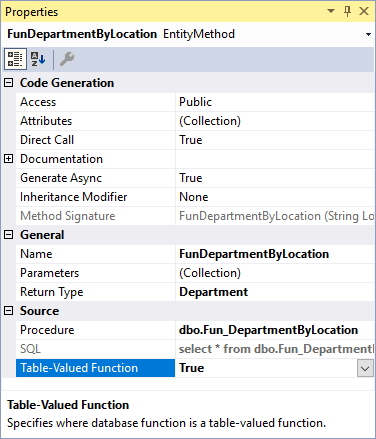Edit Procedure value dbo.Fun_DepartmentByLocation
This screenshot has height=439, width=376.
(268, 330)
